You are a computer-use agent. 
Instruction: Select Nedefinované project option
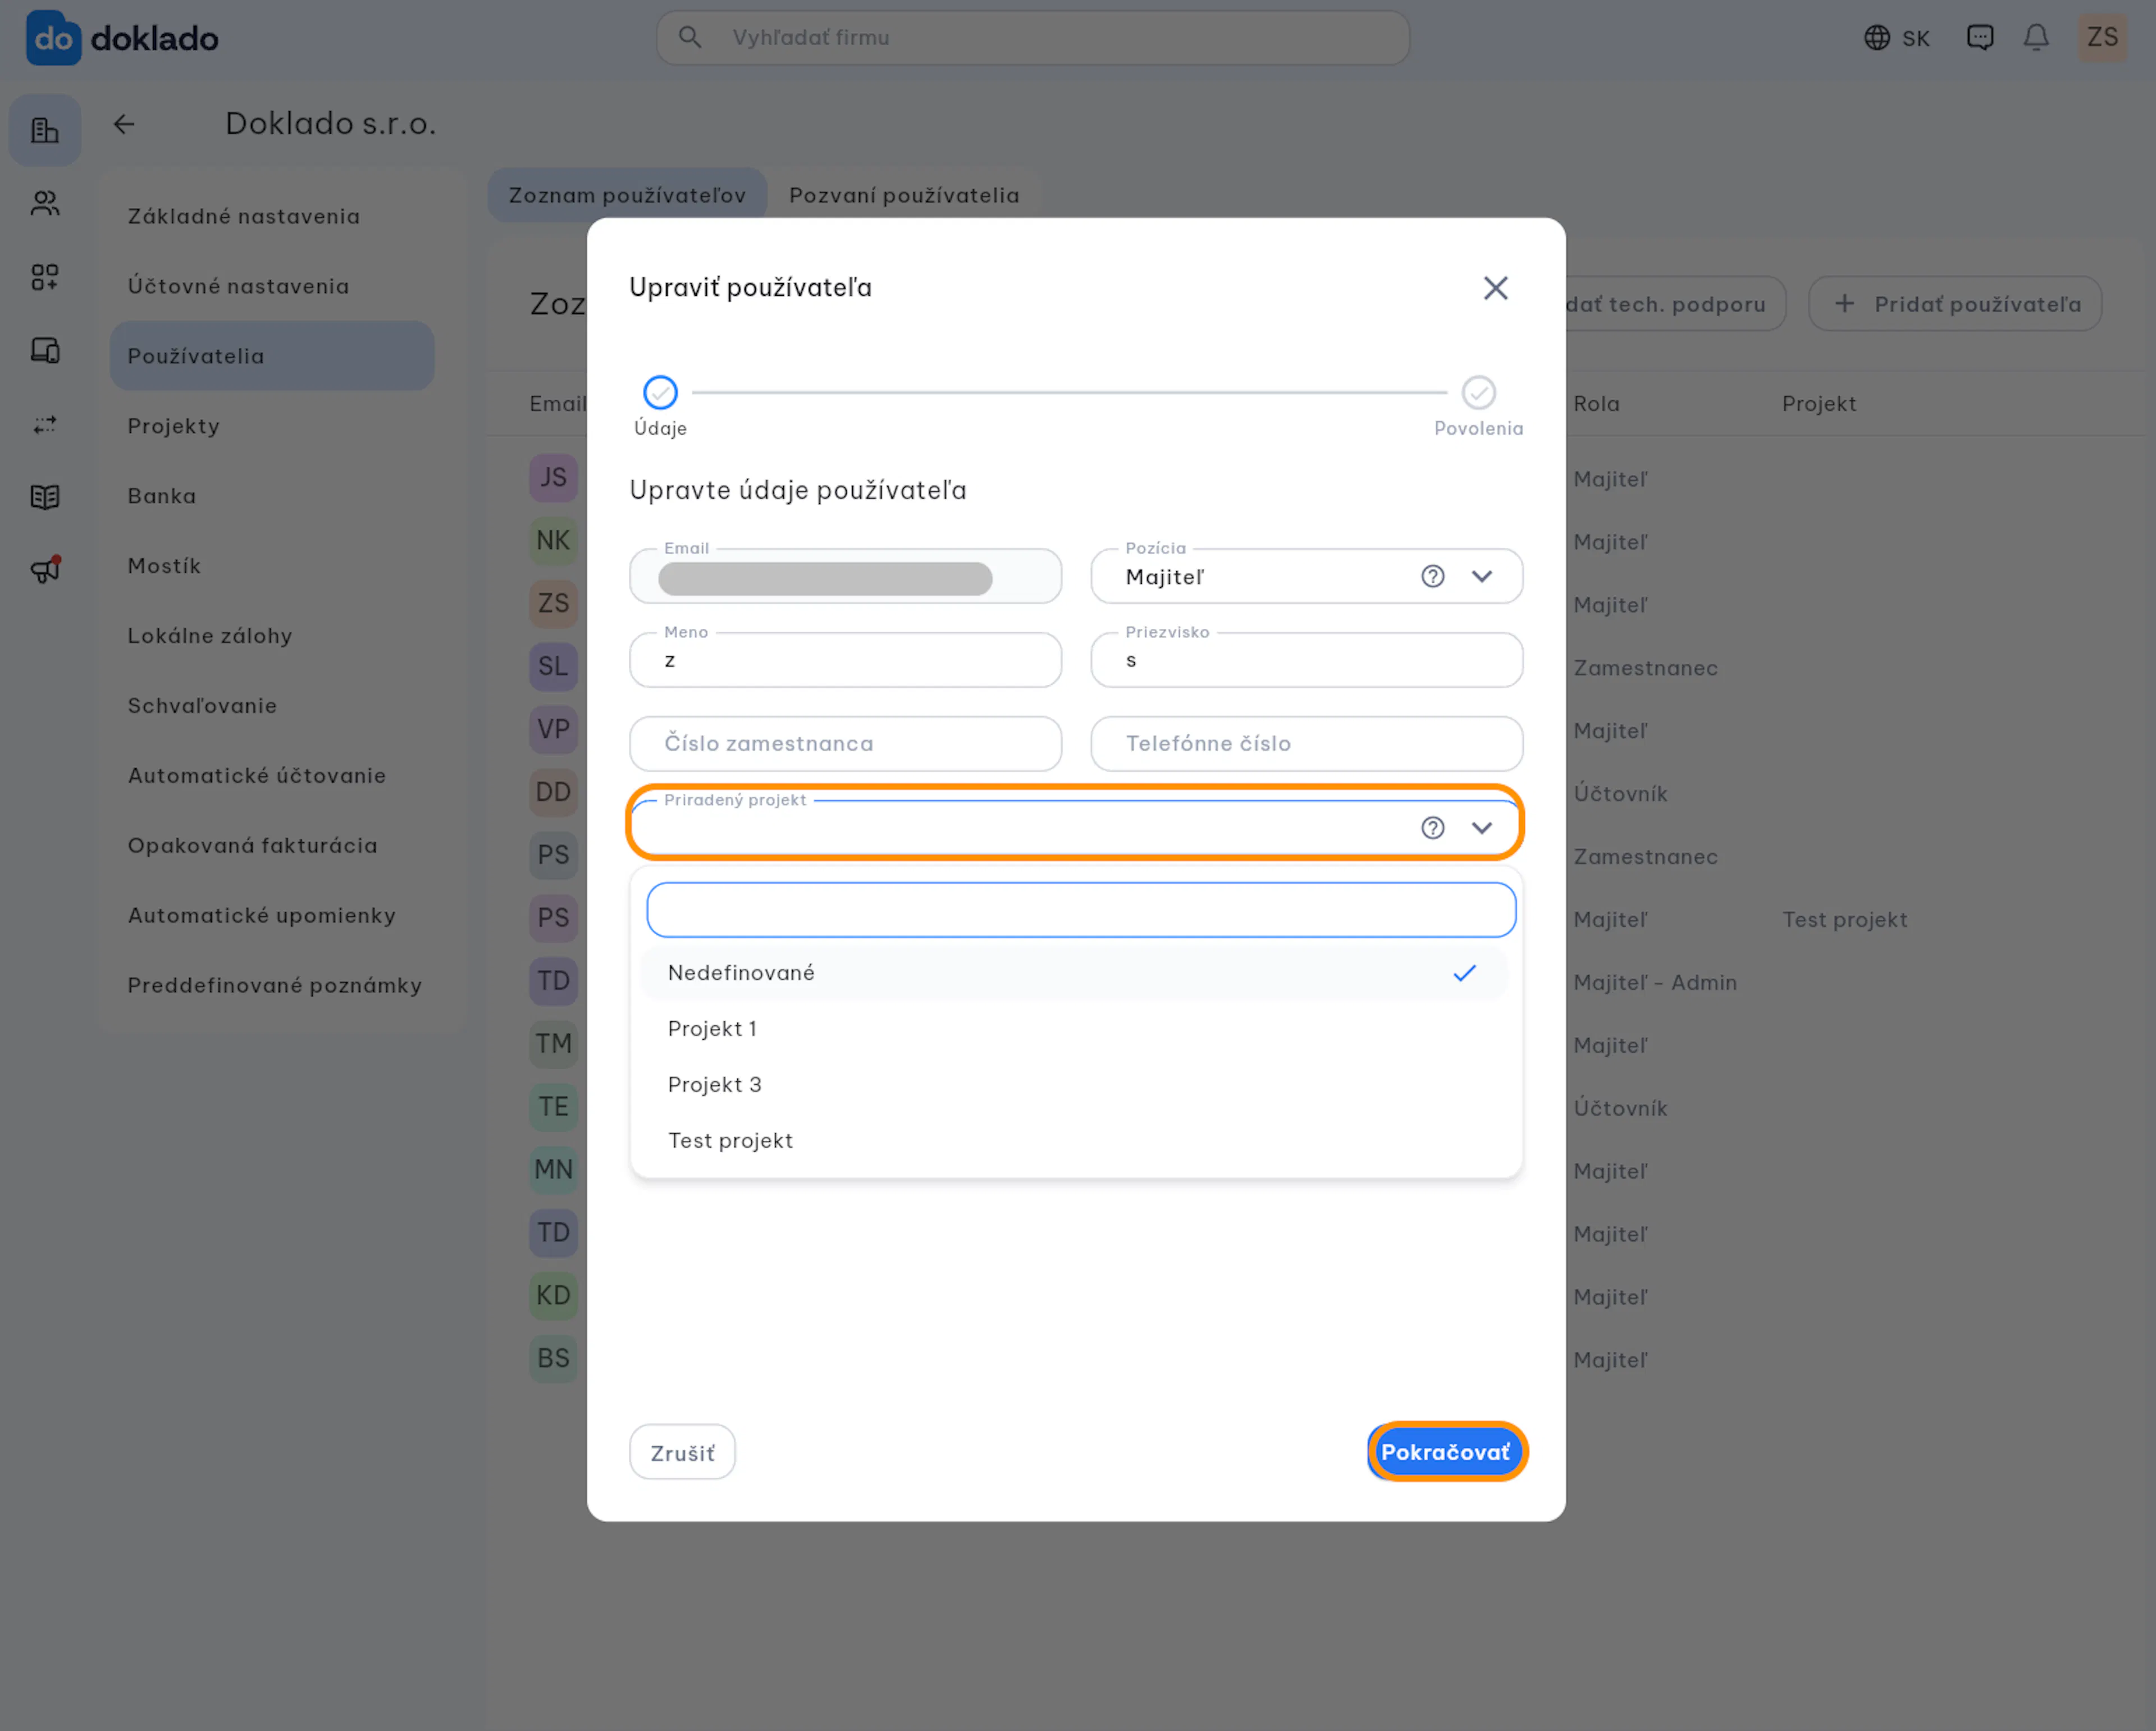pos(1074,973)
